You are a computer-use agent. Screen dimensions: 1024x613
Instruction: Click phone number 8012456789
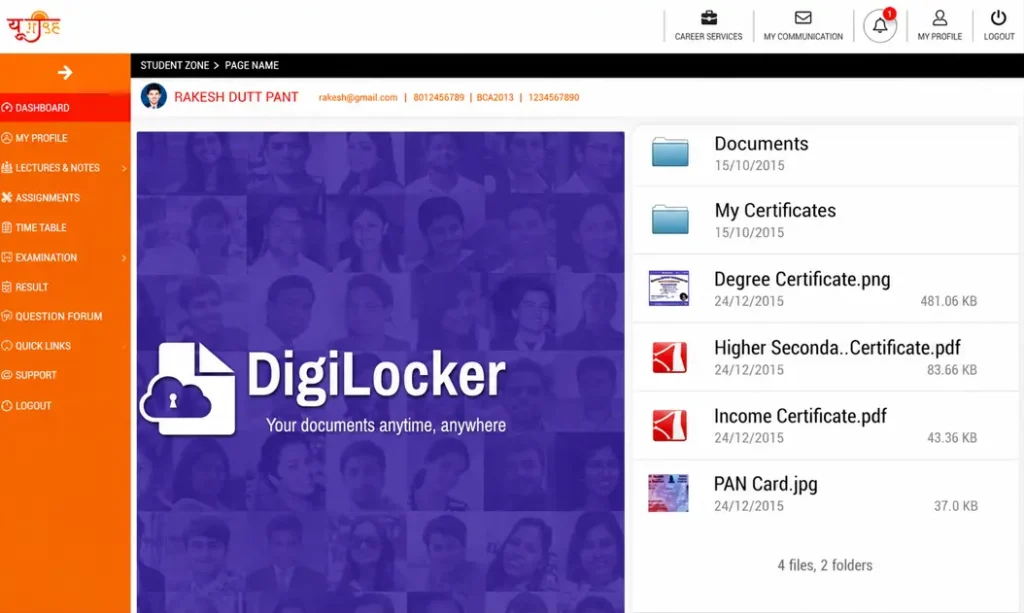tap(439, 97)
